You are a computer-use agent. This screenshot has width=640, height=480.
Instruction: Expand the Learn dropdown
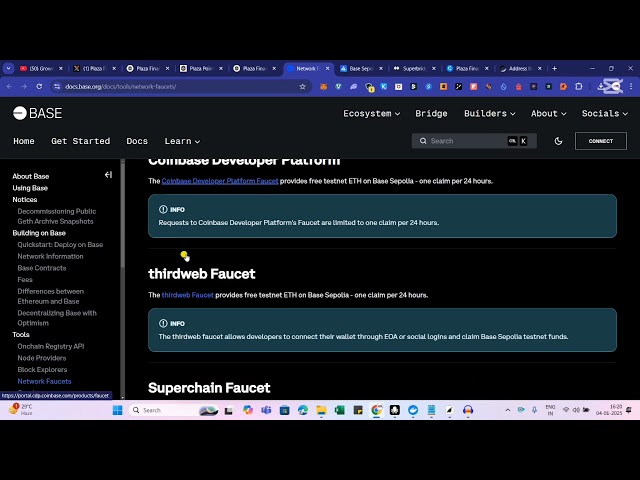coord(182,141)
